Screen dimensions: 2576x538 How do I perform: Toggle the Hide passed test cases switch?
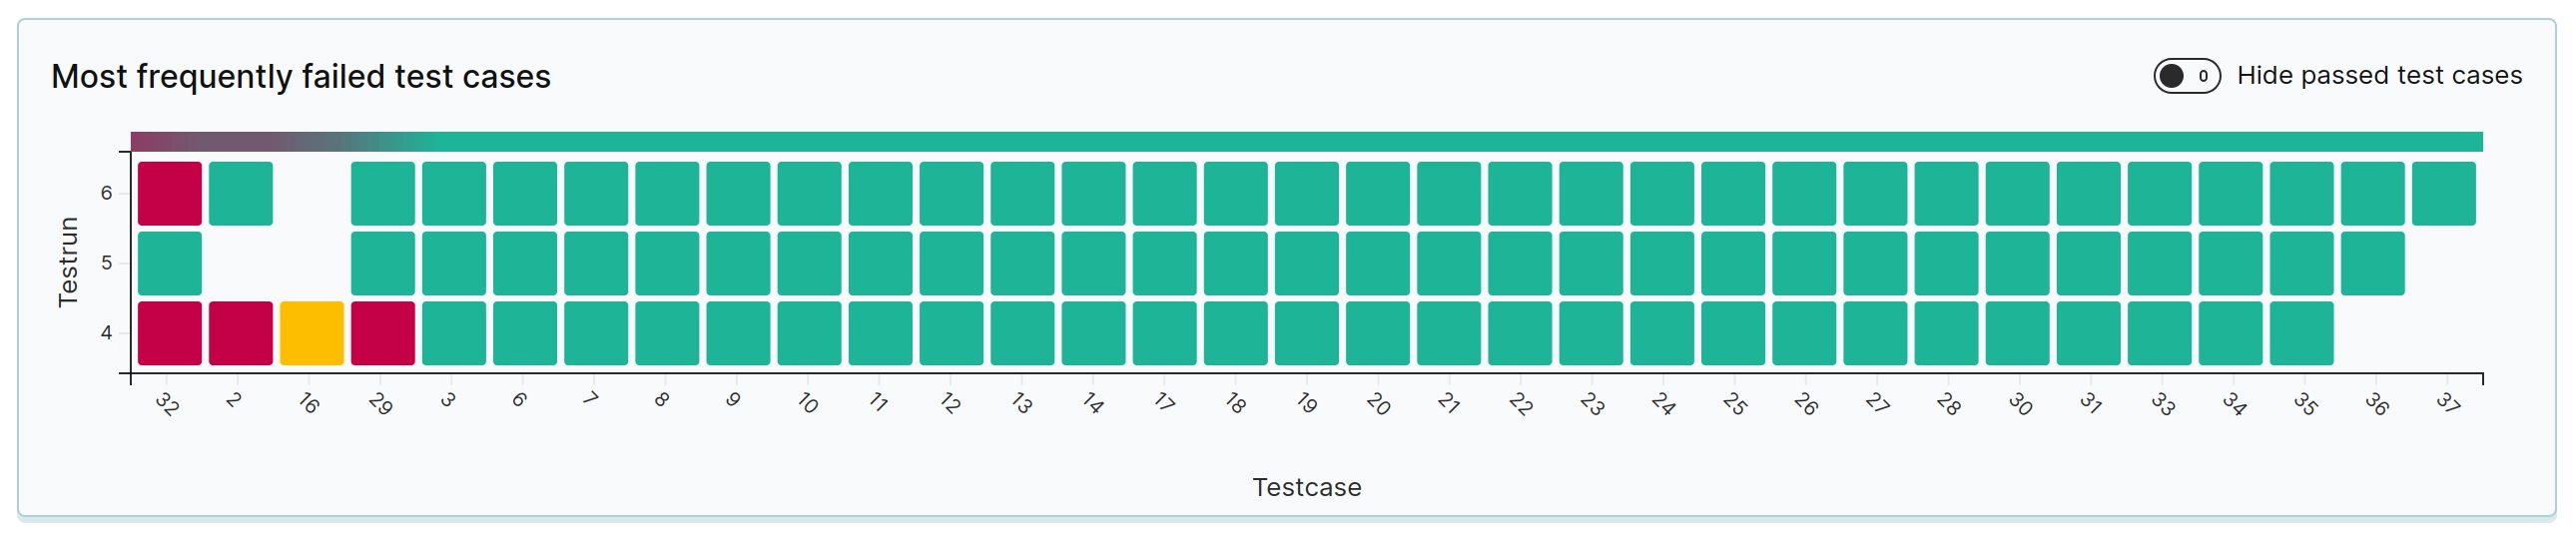click(x=2186, y=76)
